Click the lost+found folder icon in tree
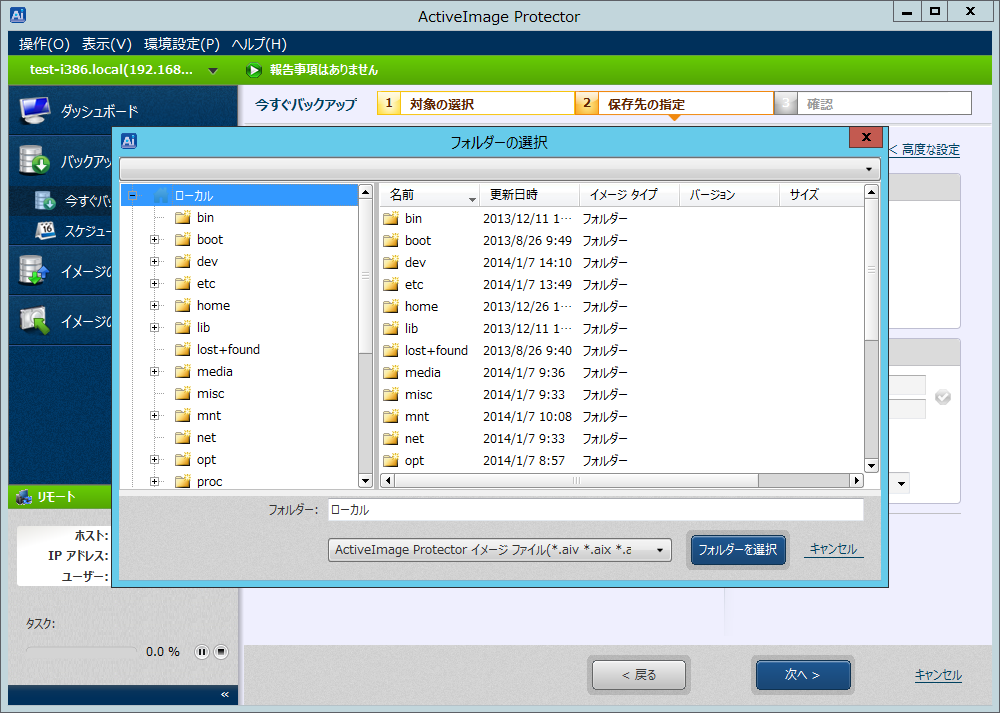This screenshot has height=713, width=1000. [183, 349]
